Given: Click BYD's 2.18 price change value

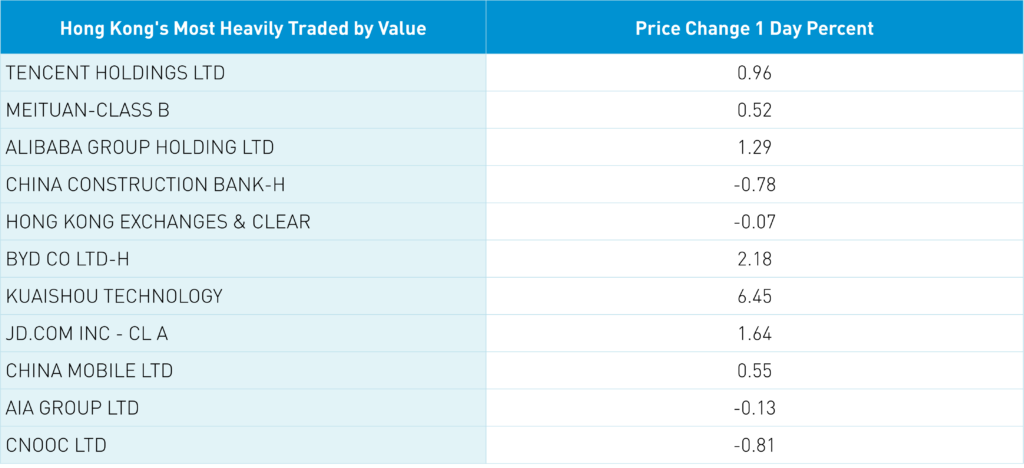Looking at the screenshot, I should [x=754, y=259].
